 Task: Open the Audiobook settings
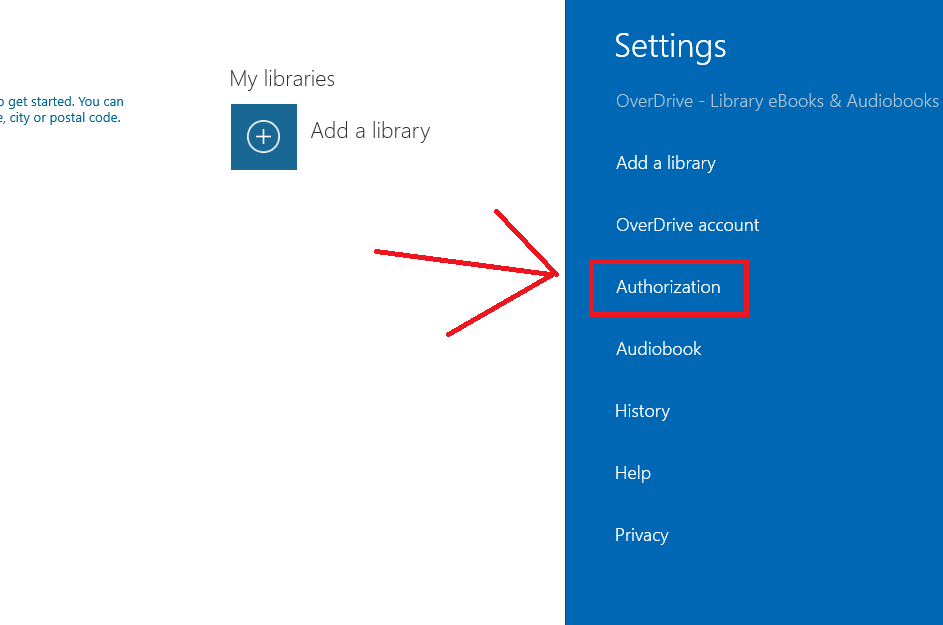point(659,349)
